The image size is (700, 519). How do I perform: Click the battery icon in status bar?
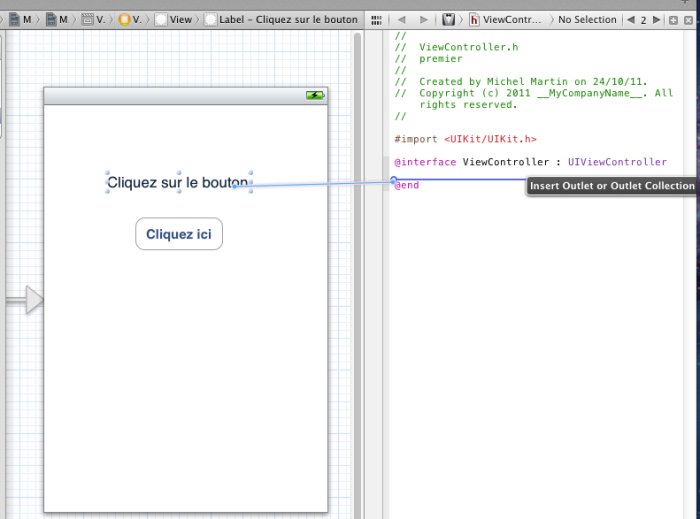[315, 95]
